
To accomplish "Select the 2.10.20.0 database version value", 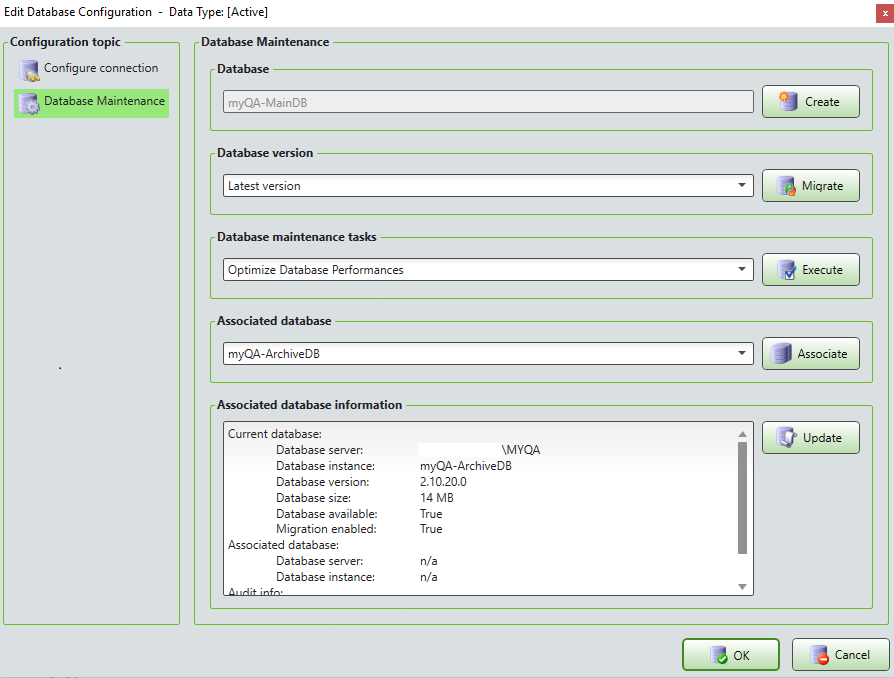I will tap(443, 482).
